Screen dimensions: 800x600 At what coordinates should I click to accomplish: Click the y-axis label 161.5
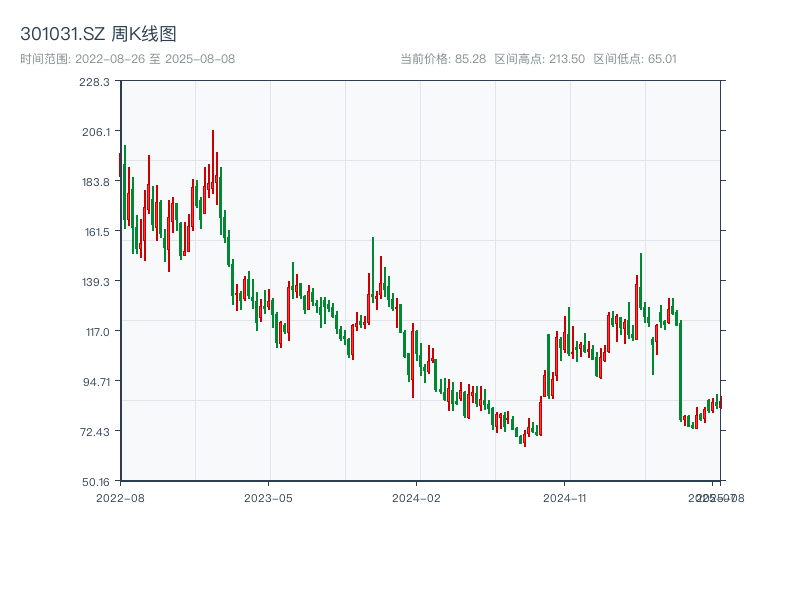tap(97, 232)
